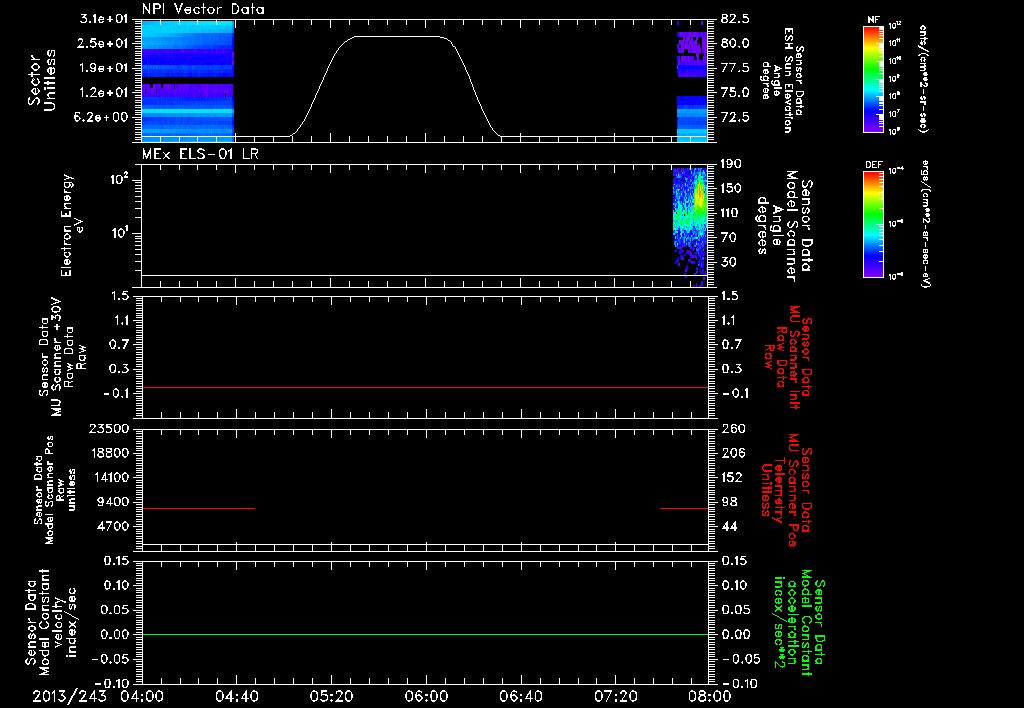Viewport: 1024px width, 708px height.
Task: Click the DEF color bar legend
Action: (x=874, y=224)
